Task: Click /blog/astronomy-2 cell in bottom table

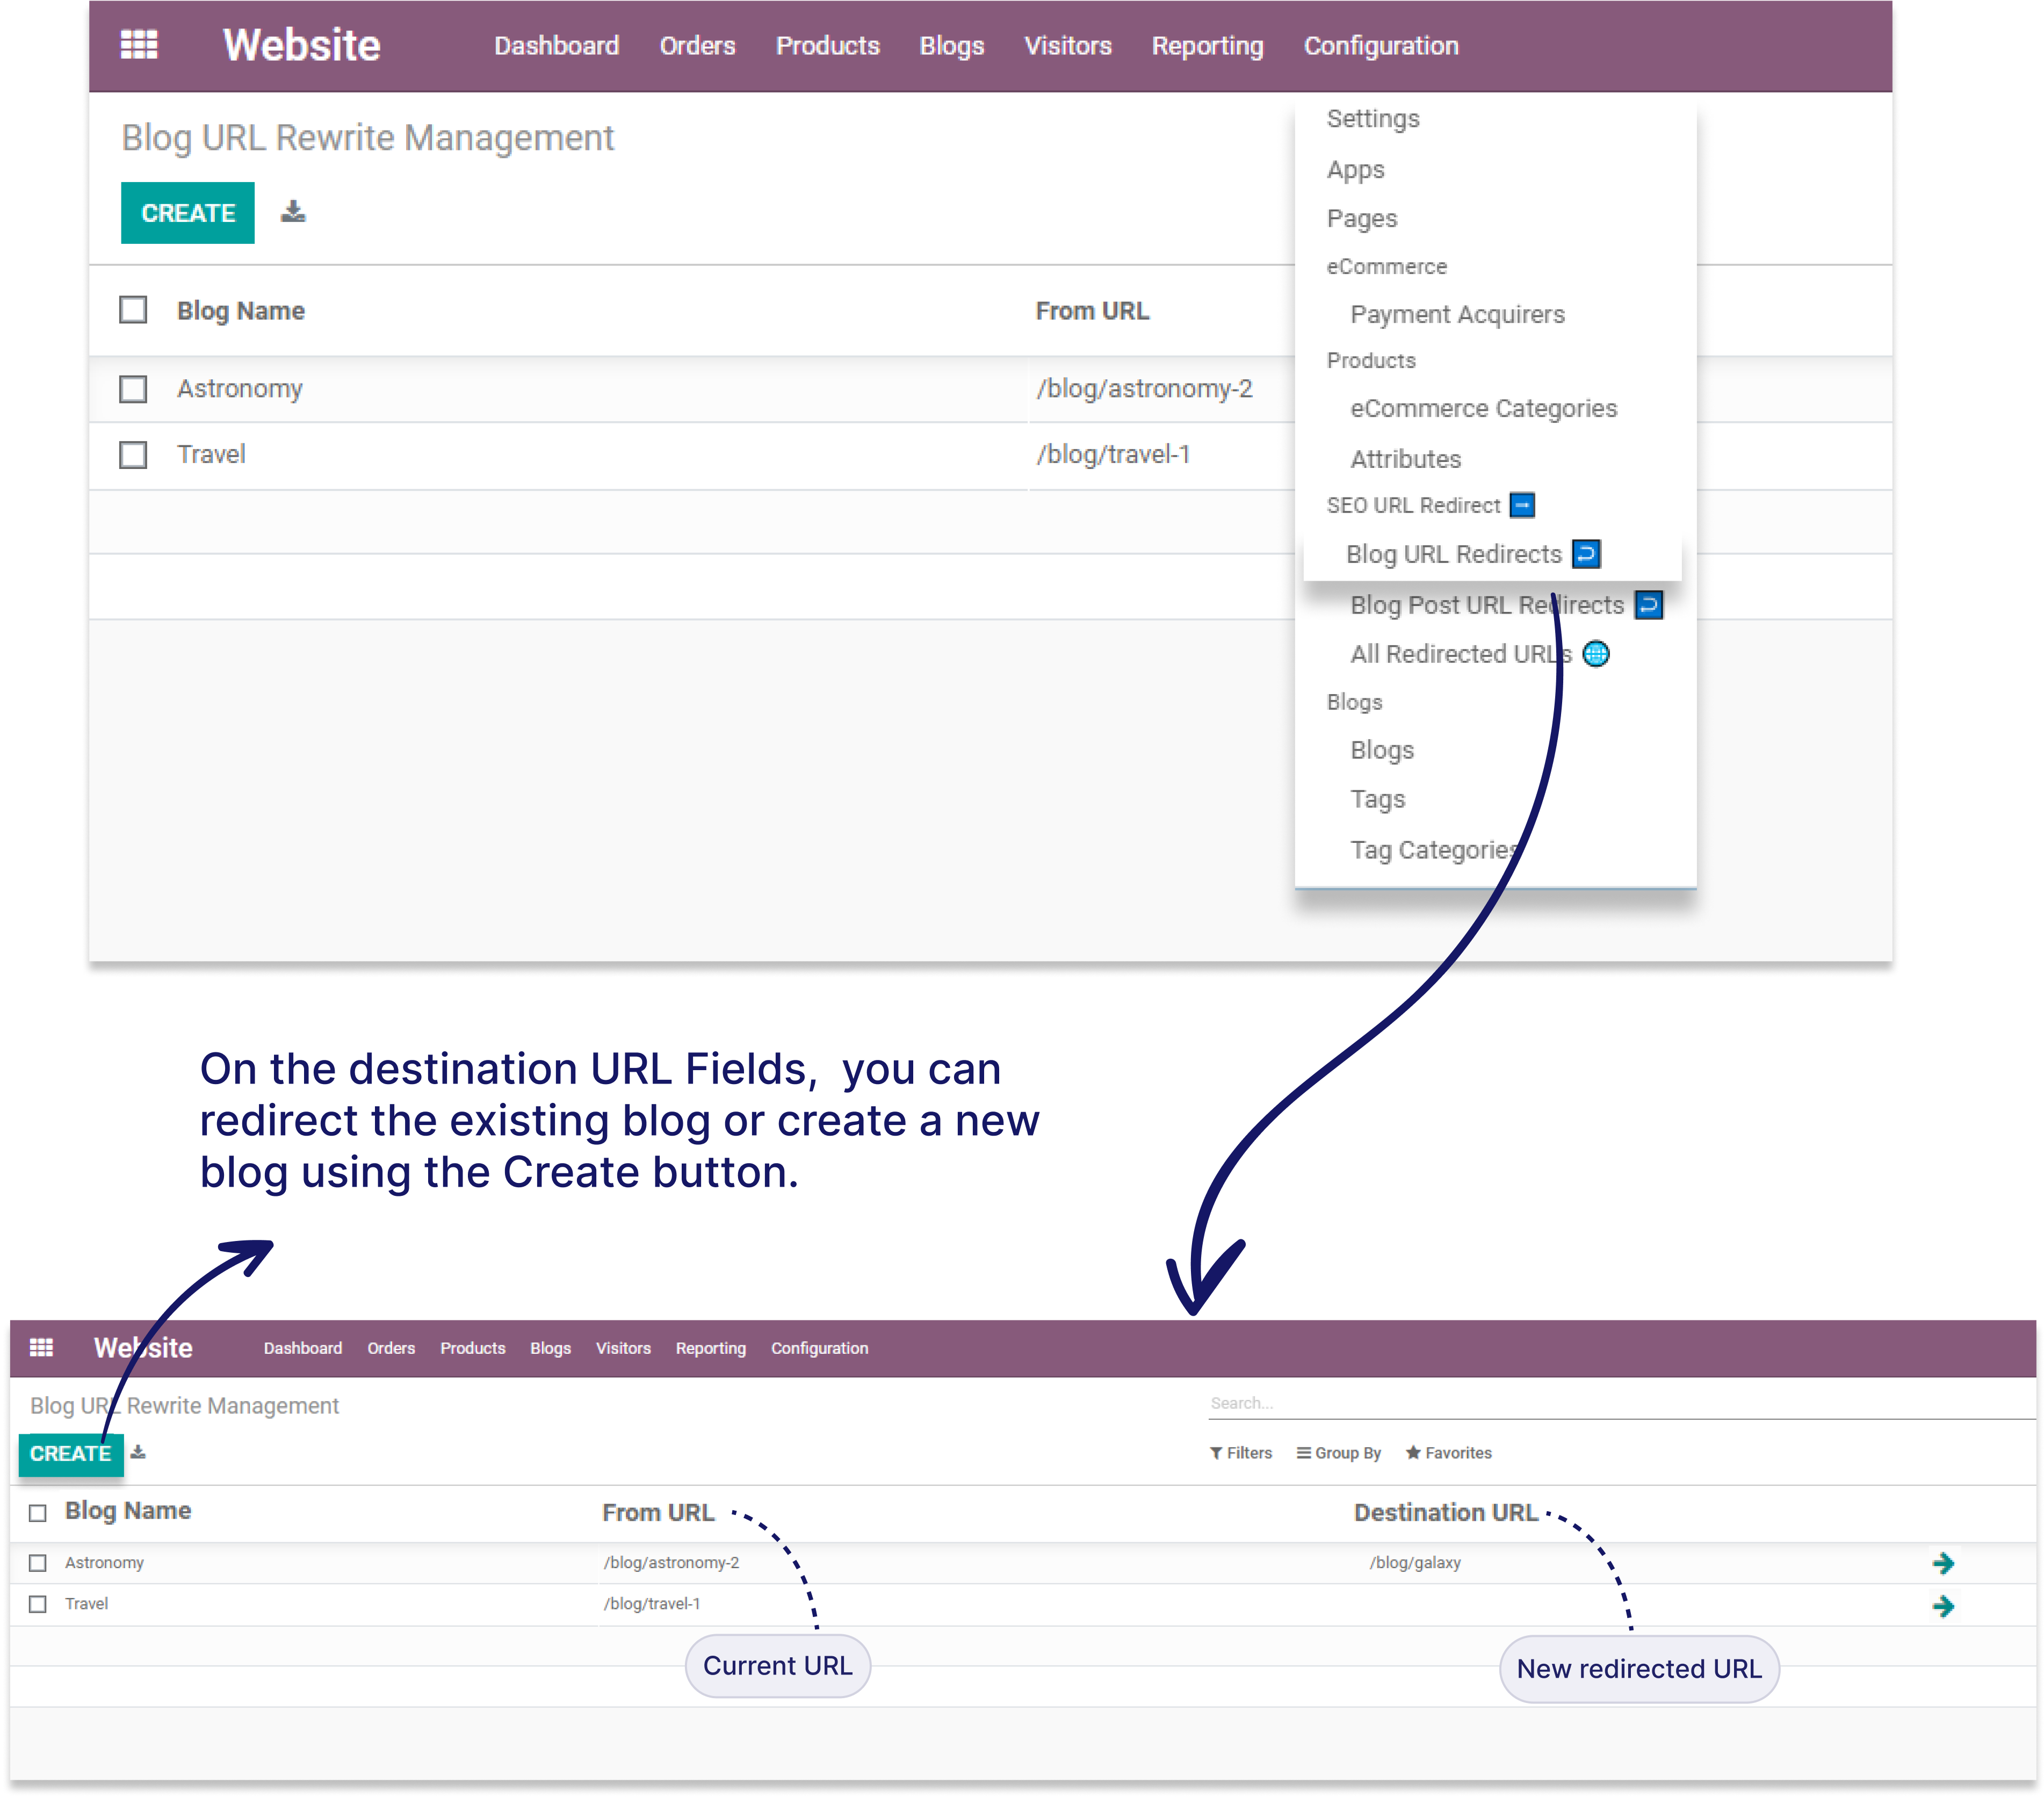Action: [x=671, y=1563]
